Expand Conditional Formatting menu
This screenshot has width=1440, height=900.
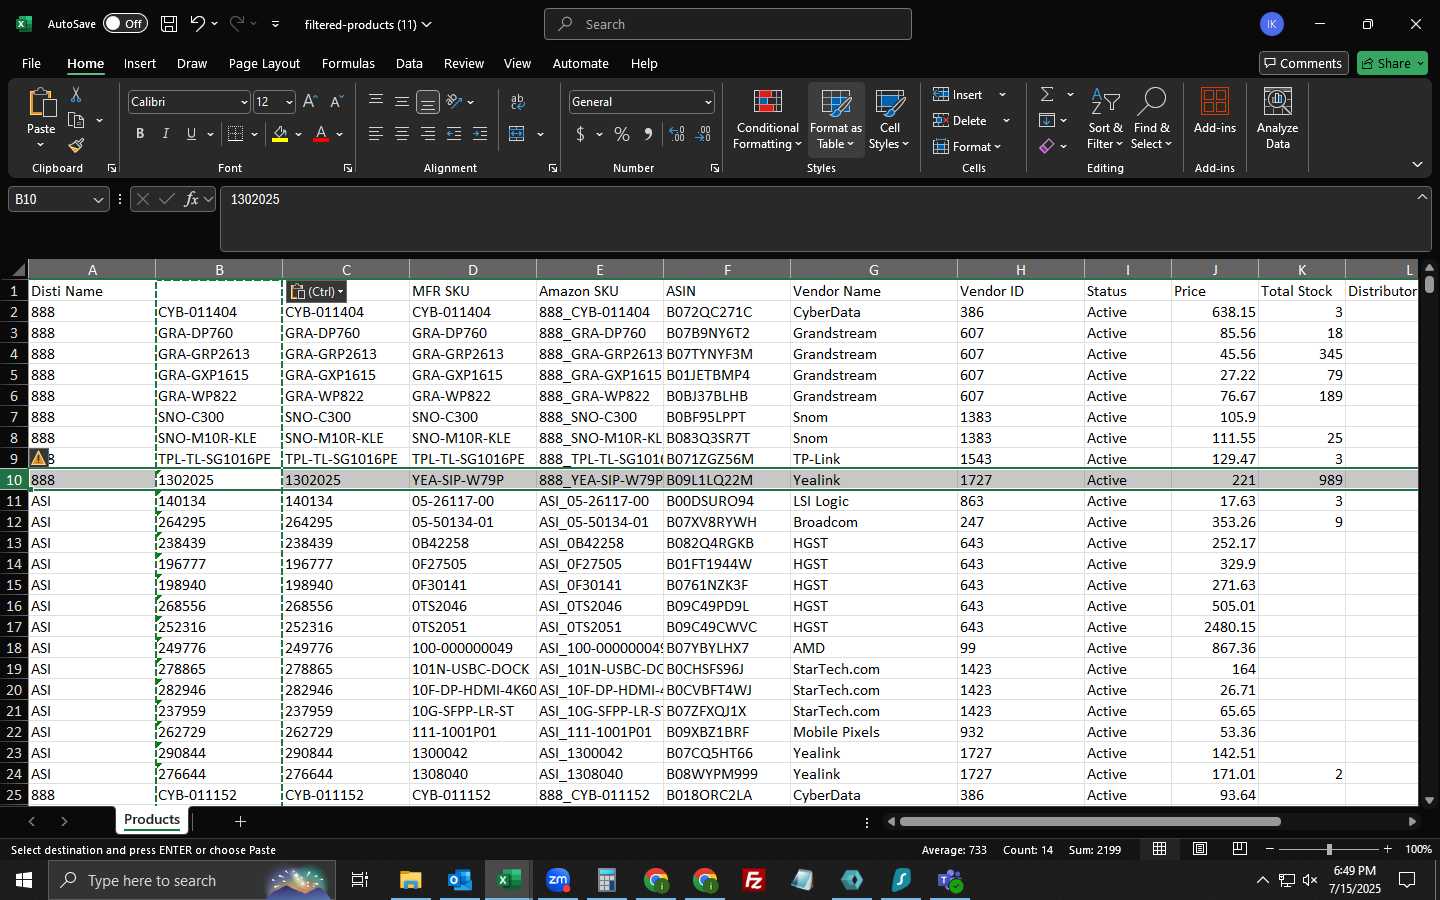[x=767, y=118]
